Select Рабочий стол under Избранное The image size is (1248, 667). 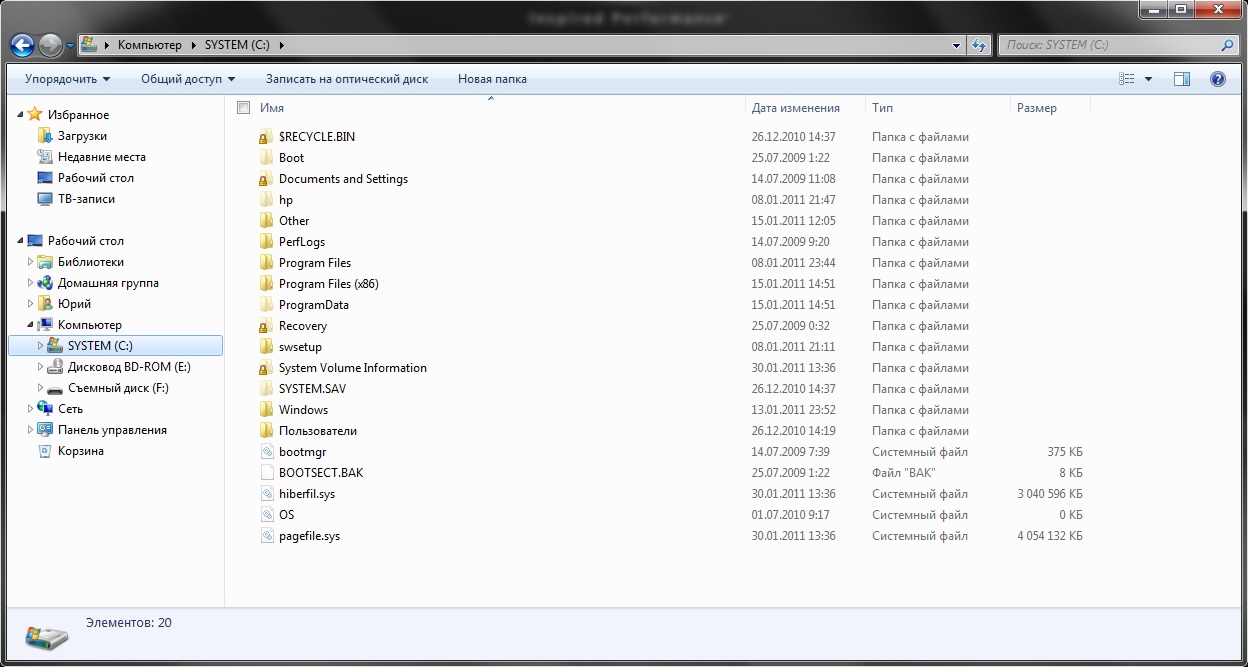(x=96, y=178)
